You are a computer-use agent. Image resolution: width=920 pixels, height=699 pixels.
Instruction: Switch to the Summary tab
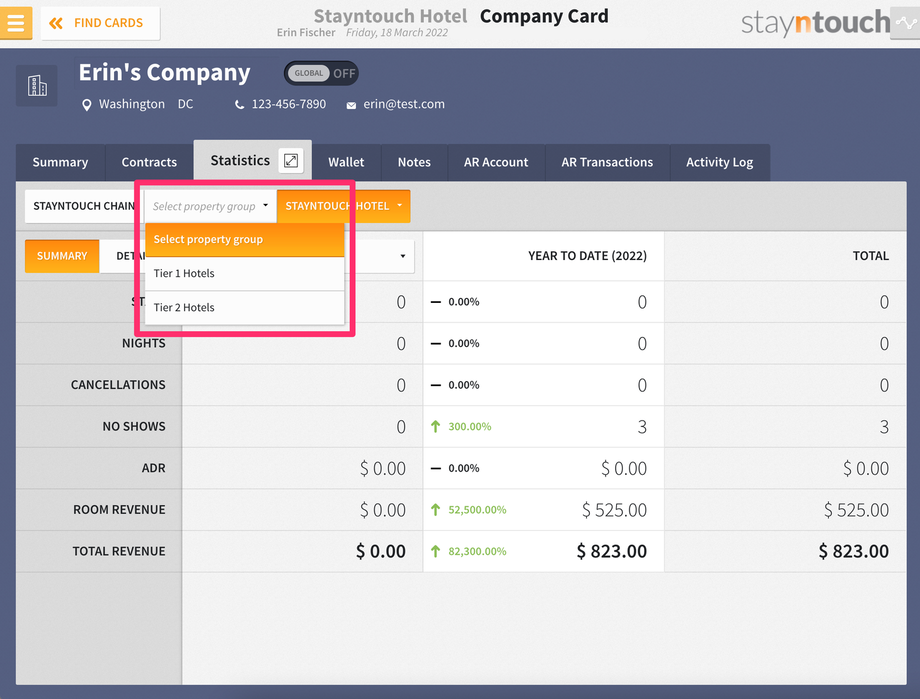pyautogui.click(x=60, y=163)
